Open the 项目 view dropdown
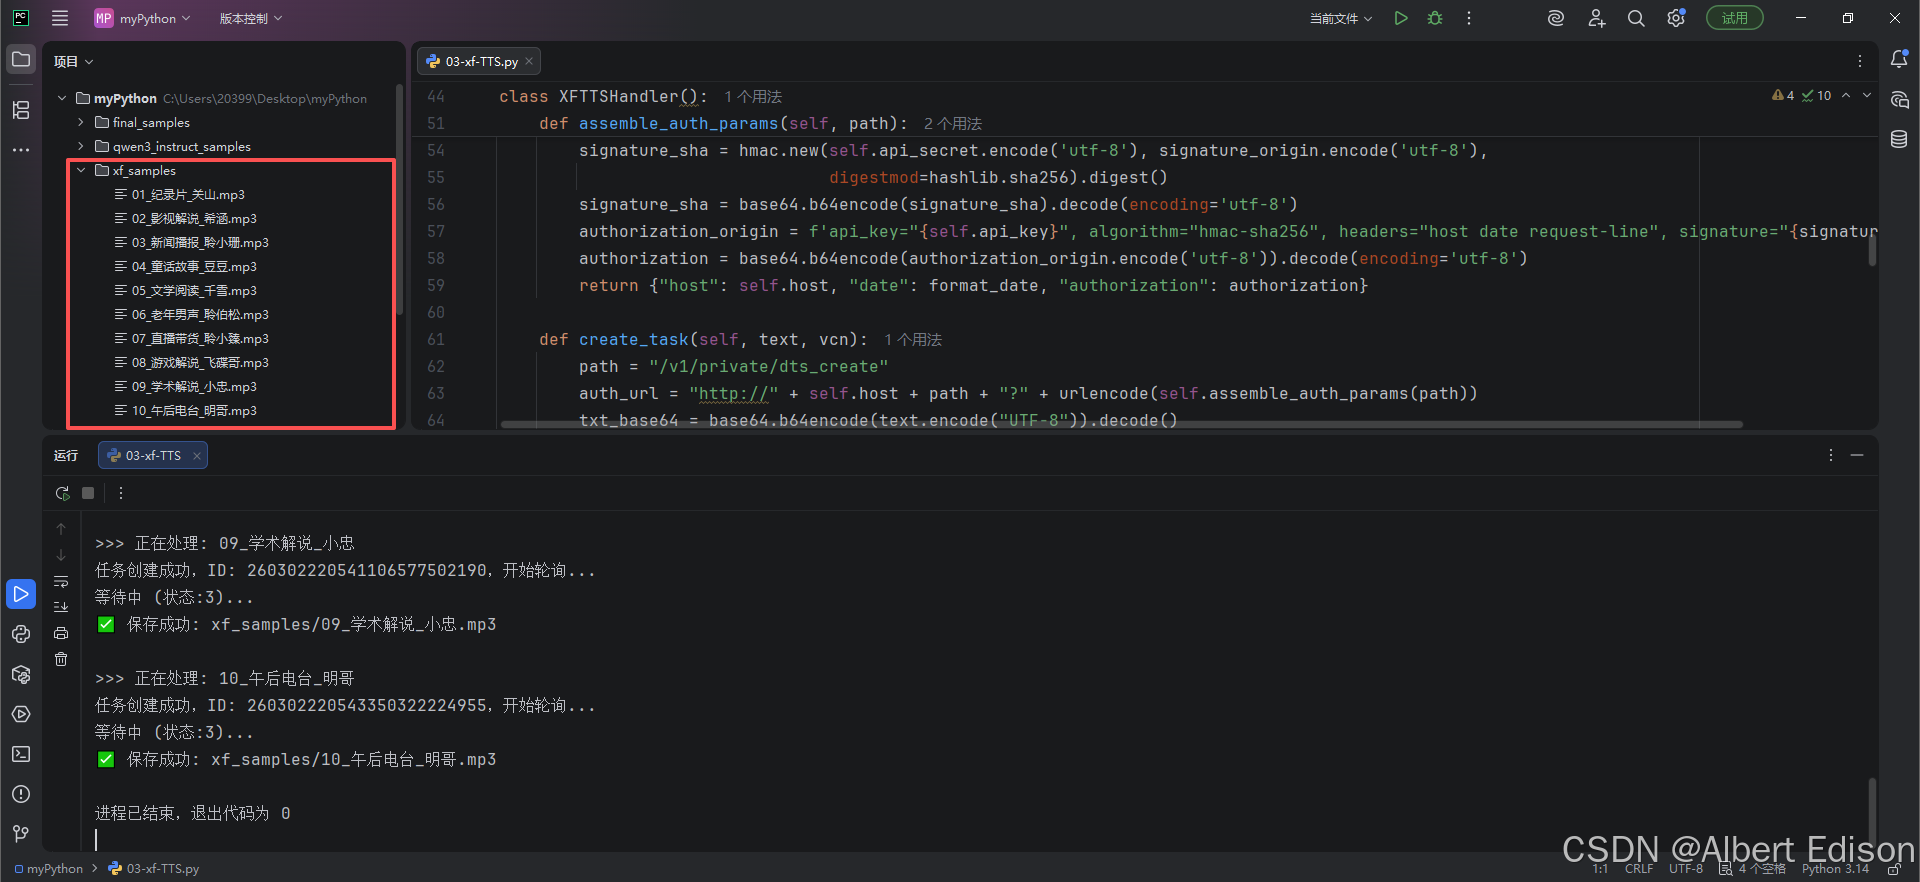 coord(73,61)
